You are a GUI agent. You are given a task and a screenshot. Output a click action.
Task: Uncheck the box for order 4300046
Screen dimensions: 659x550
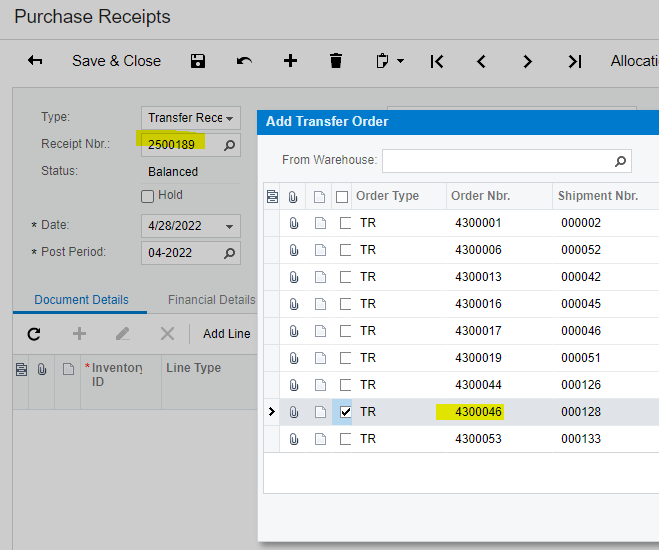pyautogui.click(x=345, y=412)
